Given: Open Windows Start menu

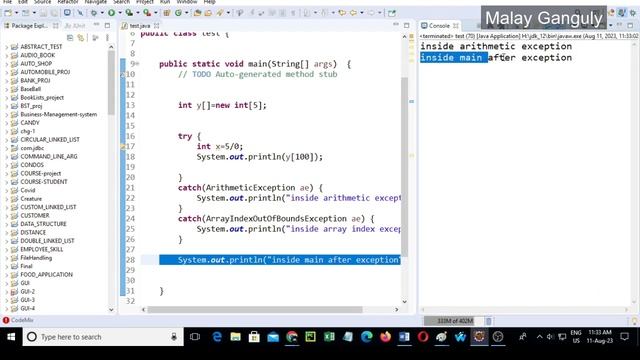Looking at the screenshot, I should point(11,337).
